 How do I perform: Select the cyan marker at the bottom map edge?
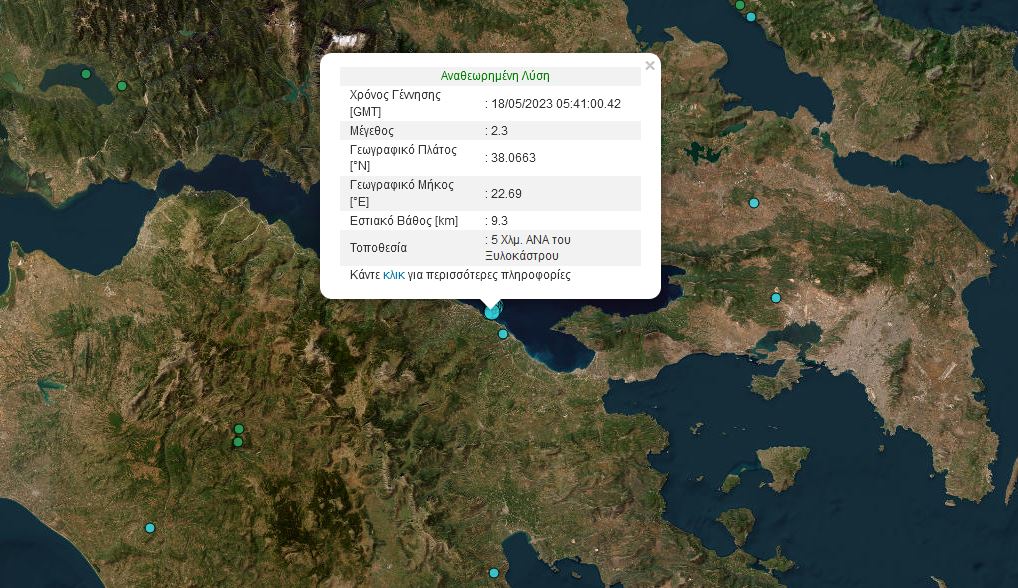[x=494, y=573]
